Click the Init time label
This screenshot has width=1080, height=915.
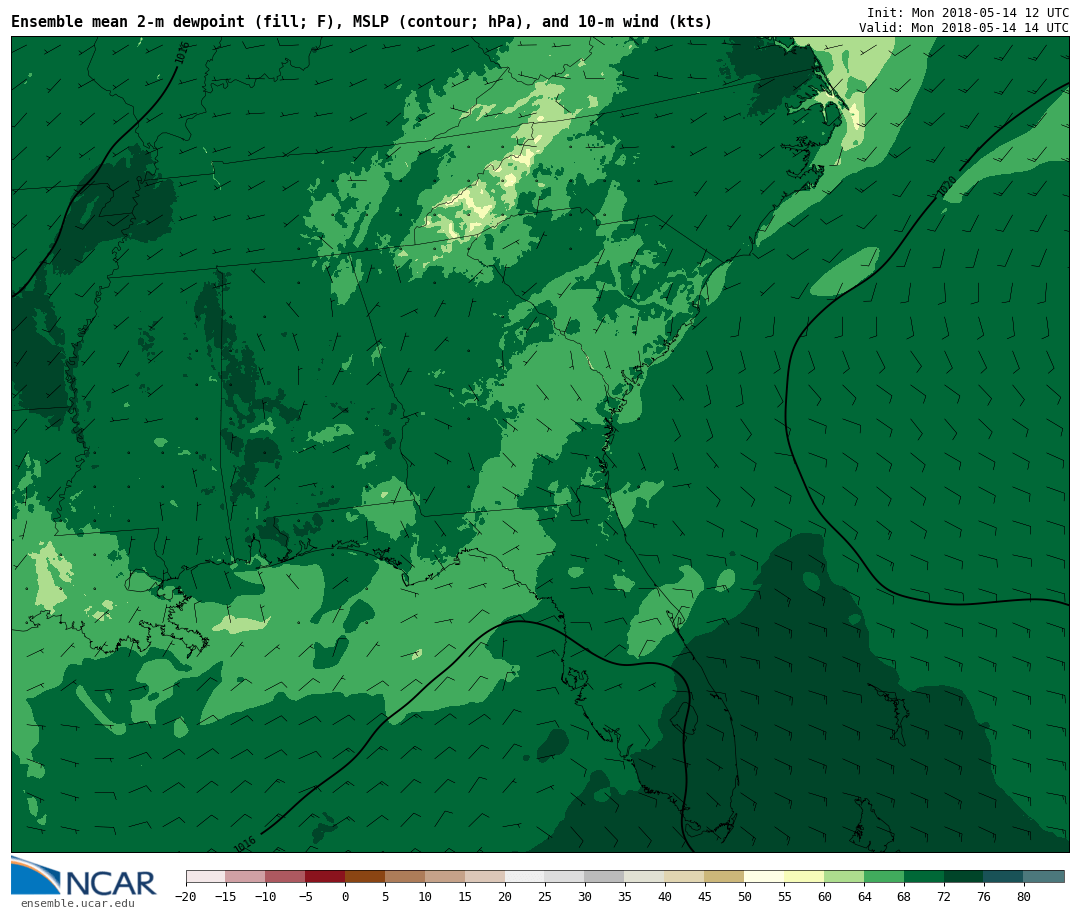coord(967,13)
